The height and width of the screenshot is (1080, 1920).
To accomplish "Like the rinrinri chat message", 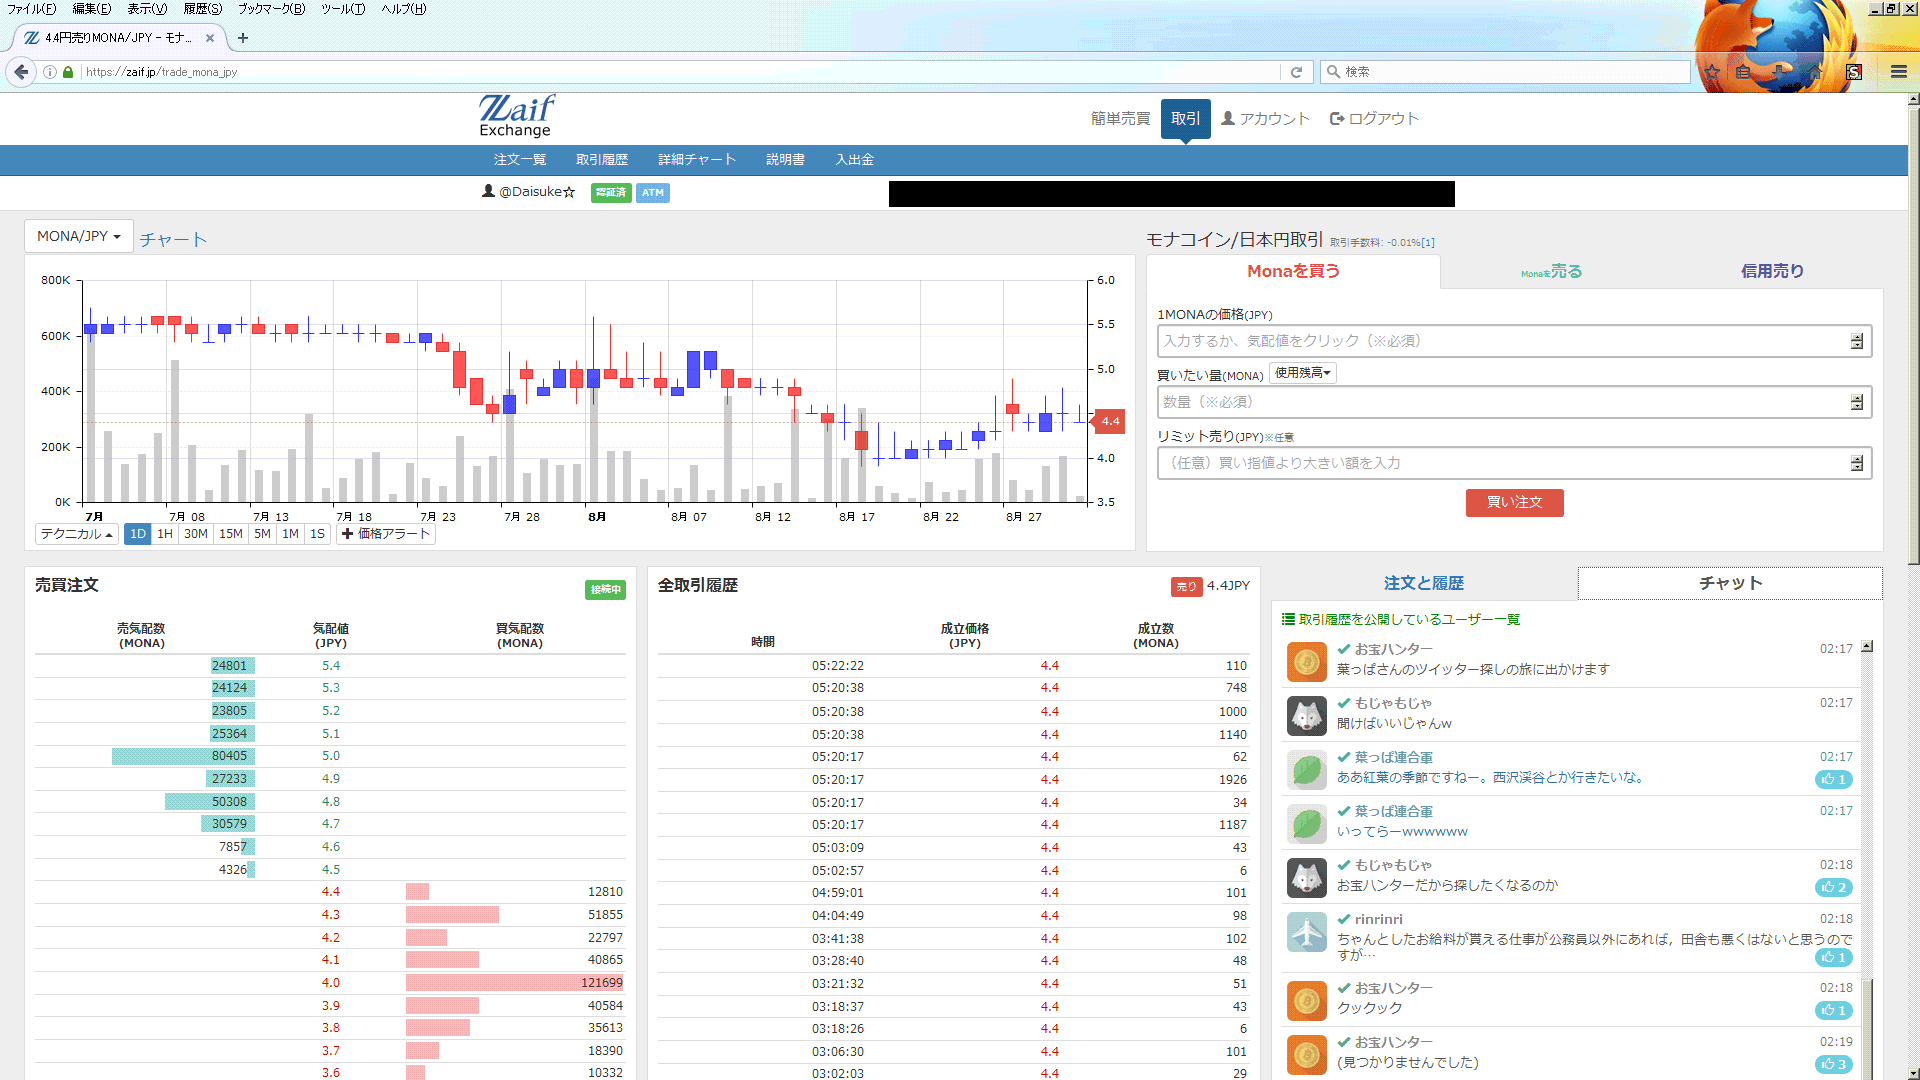I will (1833, 957).
